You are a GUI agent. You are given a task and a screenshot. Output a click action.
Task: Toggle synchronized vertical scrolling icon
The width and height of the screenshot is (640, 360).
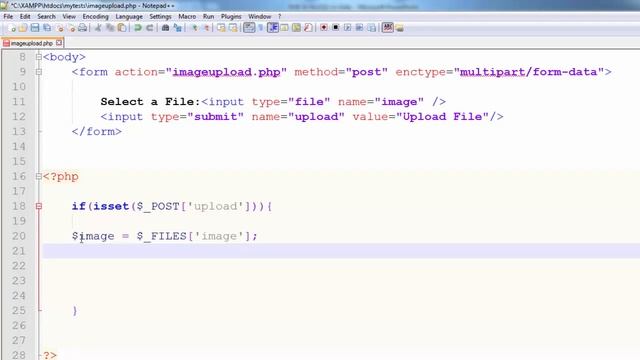click(221, 28)
